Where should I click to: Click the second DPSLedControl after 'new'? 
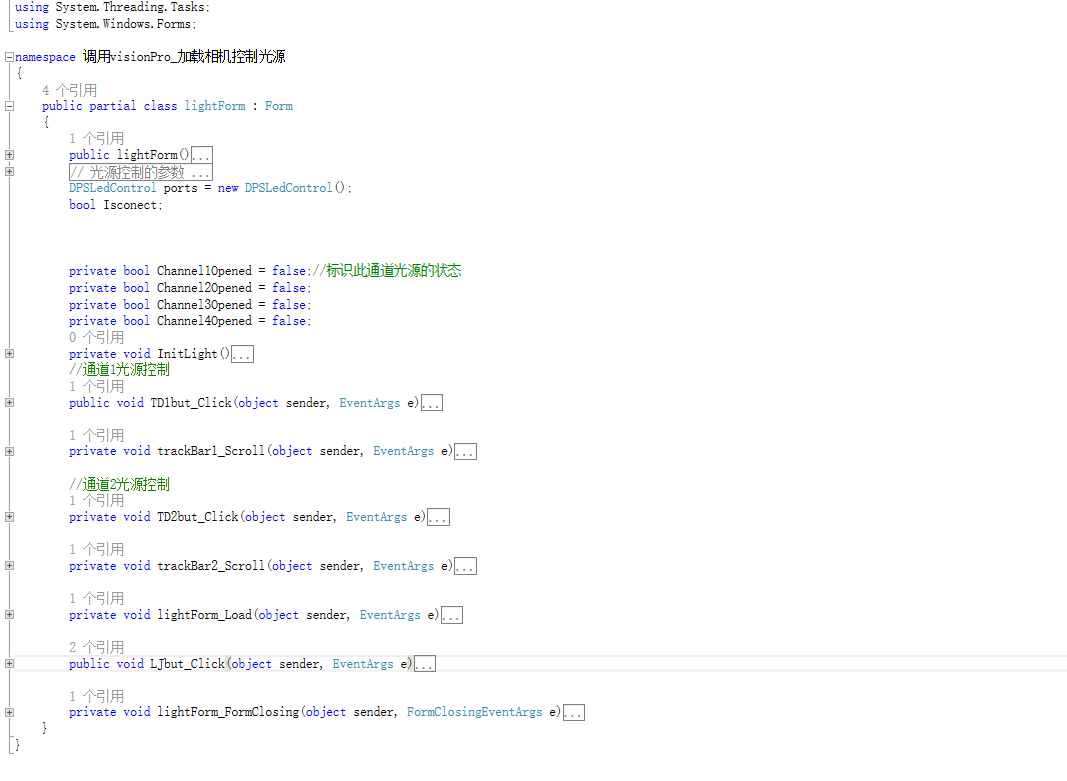click(289, 188)
